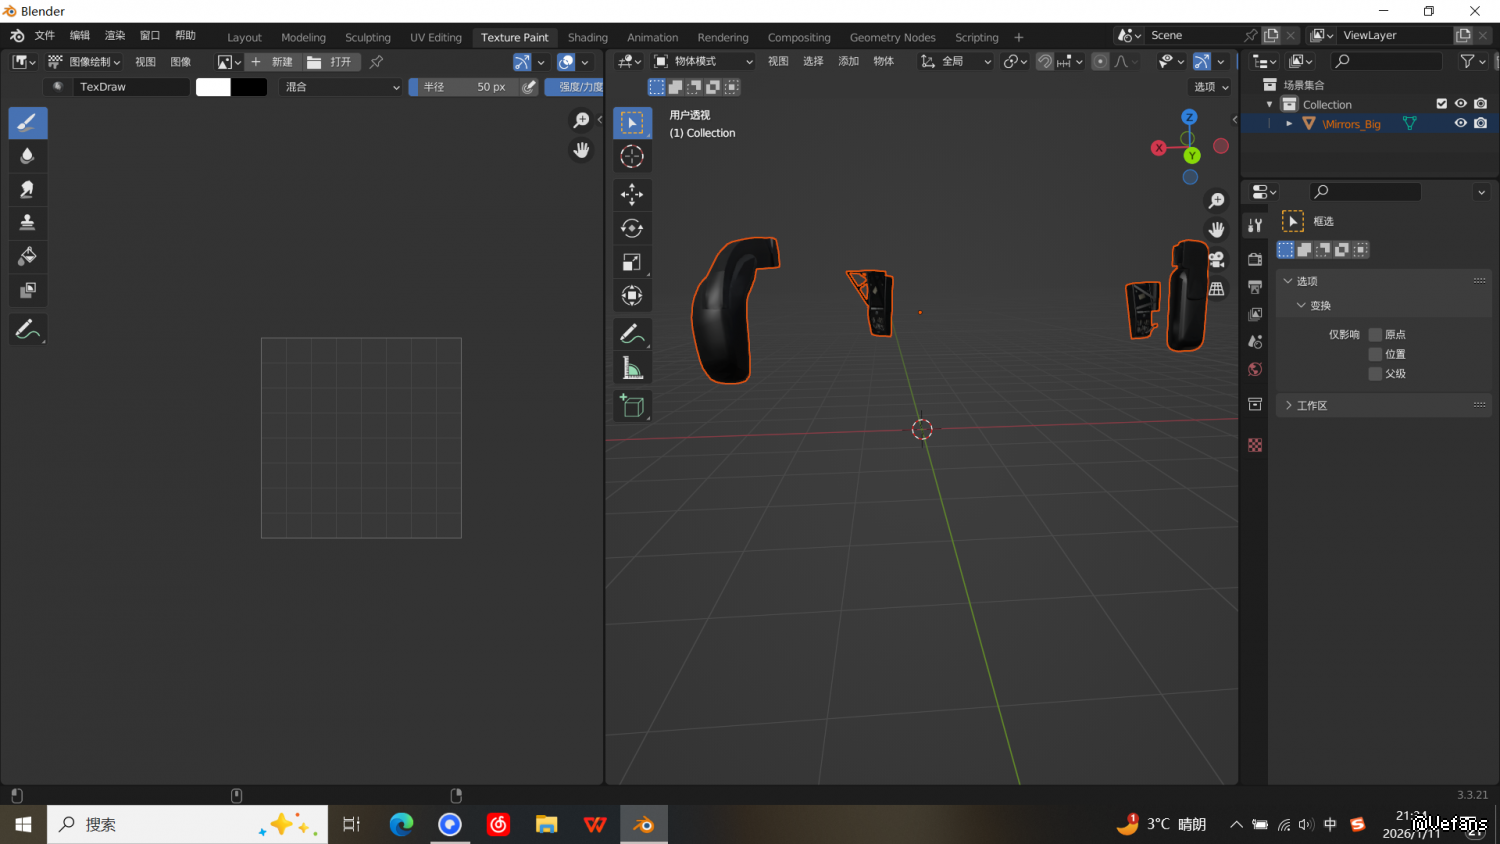Choose the Rotate tool in 3D viewport
The image size is (1500, 844).
point(632,228)
